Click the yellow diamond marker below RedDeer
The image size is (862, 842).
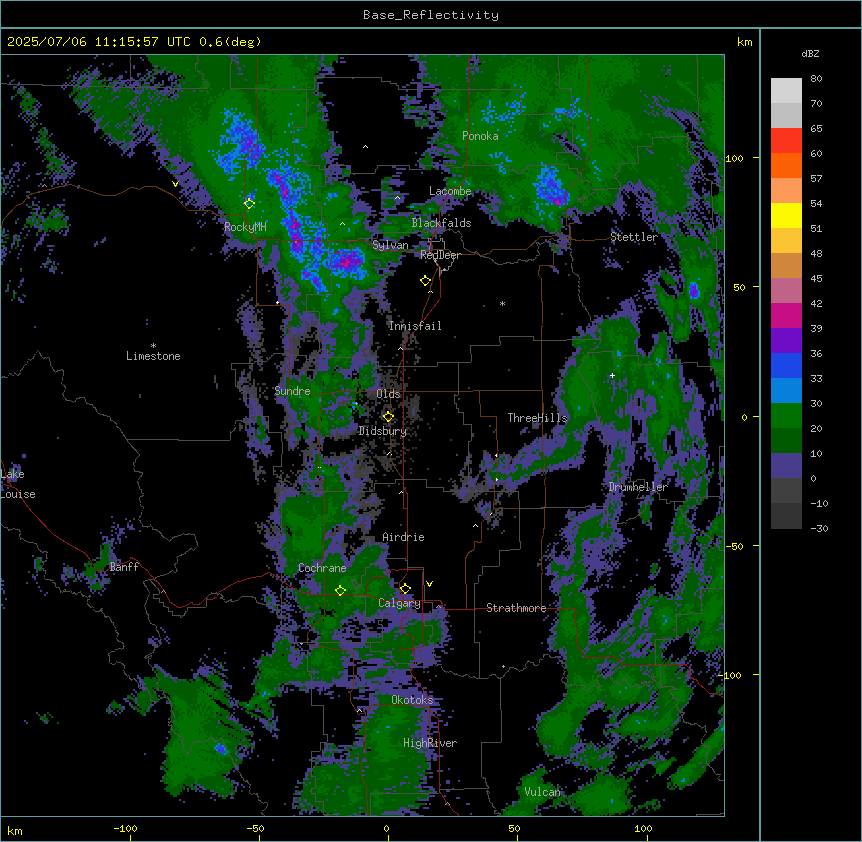[x=426, y=281]
